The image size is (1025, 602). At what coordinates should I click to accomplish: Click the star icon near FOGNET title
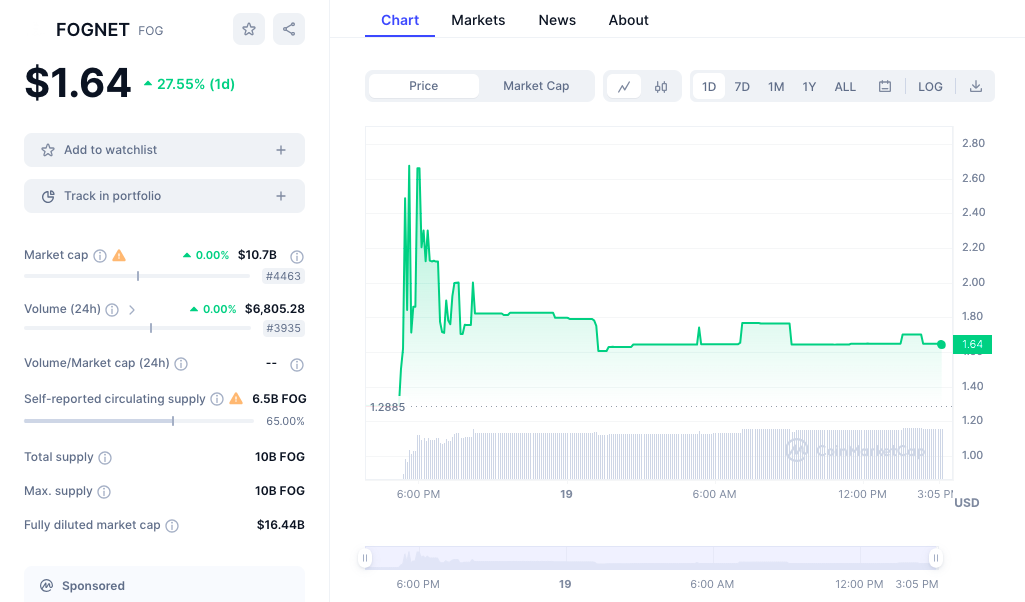(x=248, y=29)
